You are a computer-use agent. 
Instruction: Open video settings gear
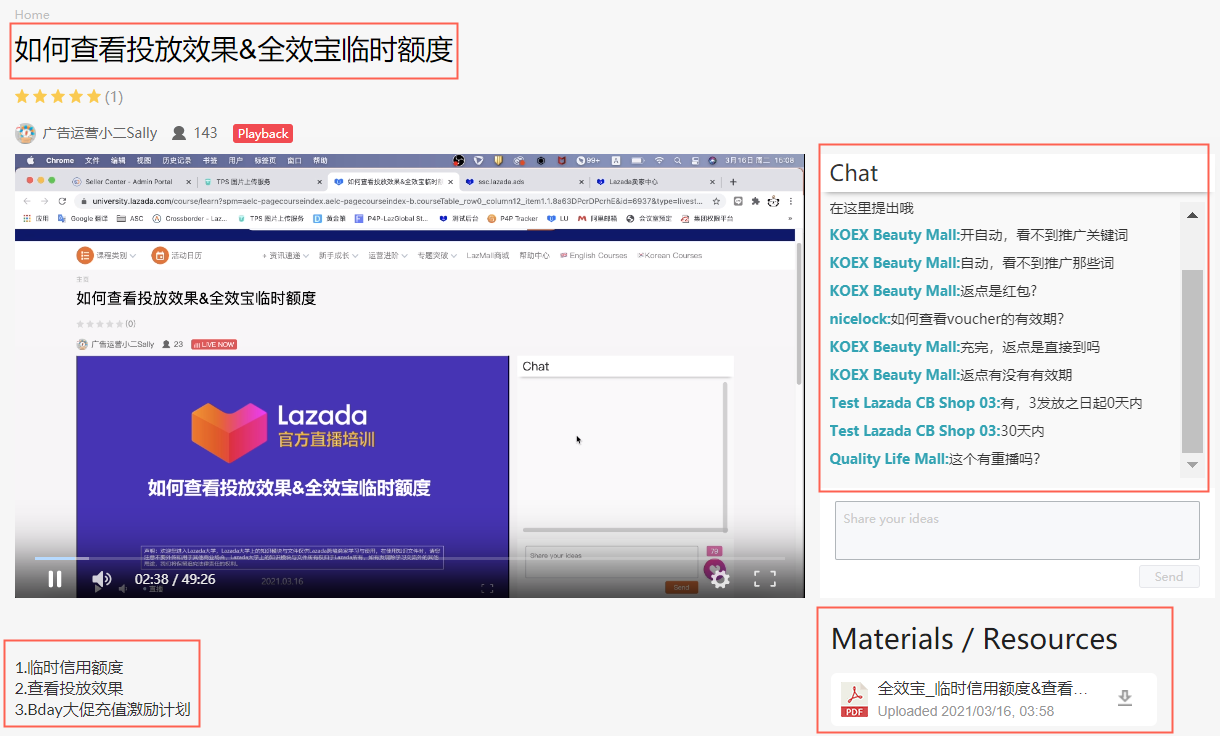point(720,579)
